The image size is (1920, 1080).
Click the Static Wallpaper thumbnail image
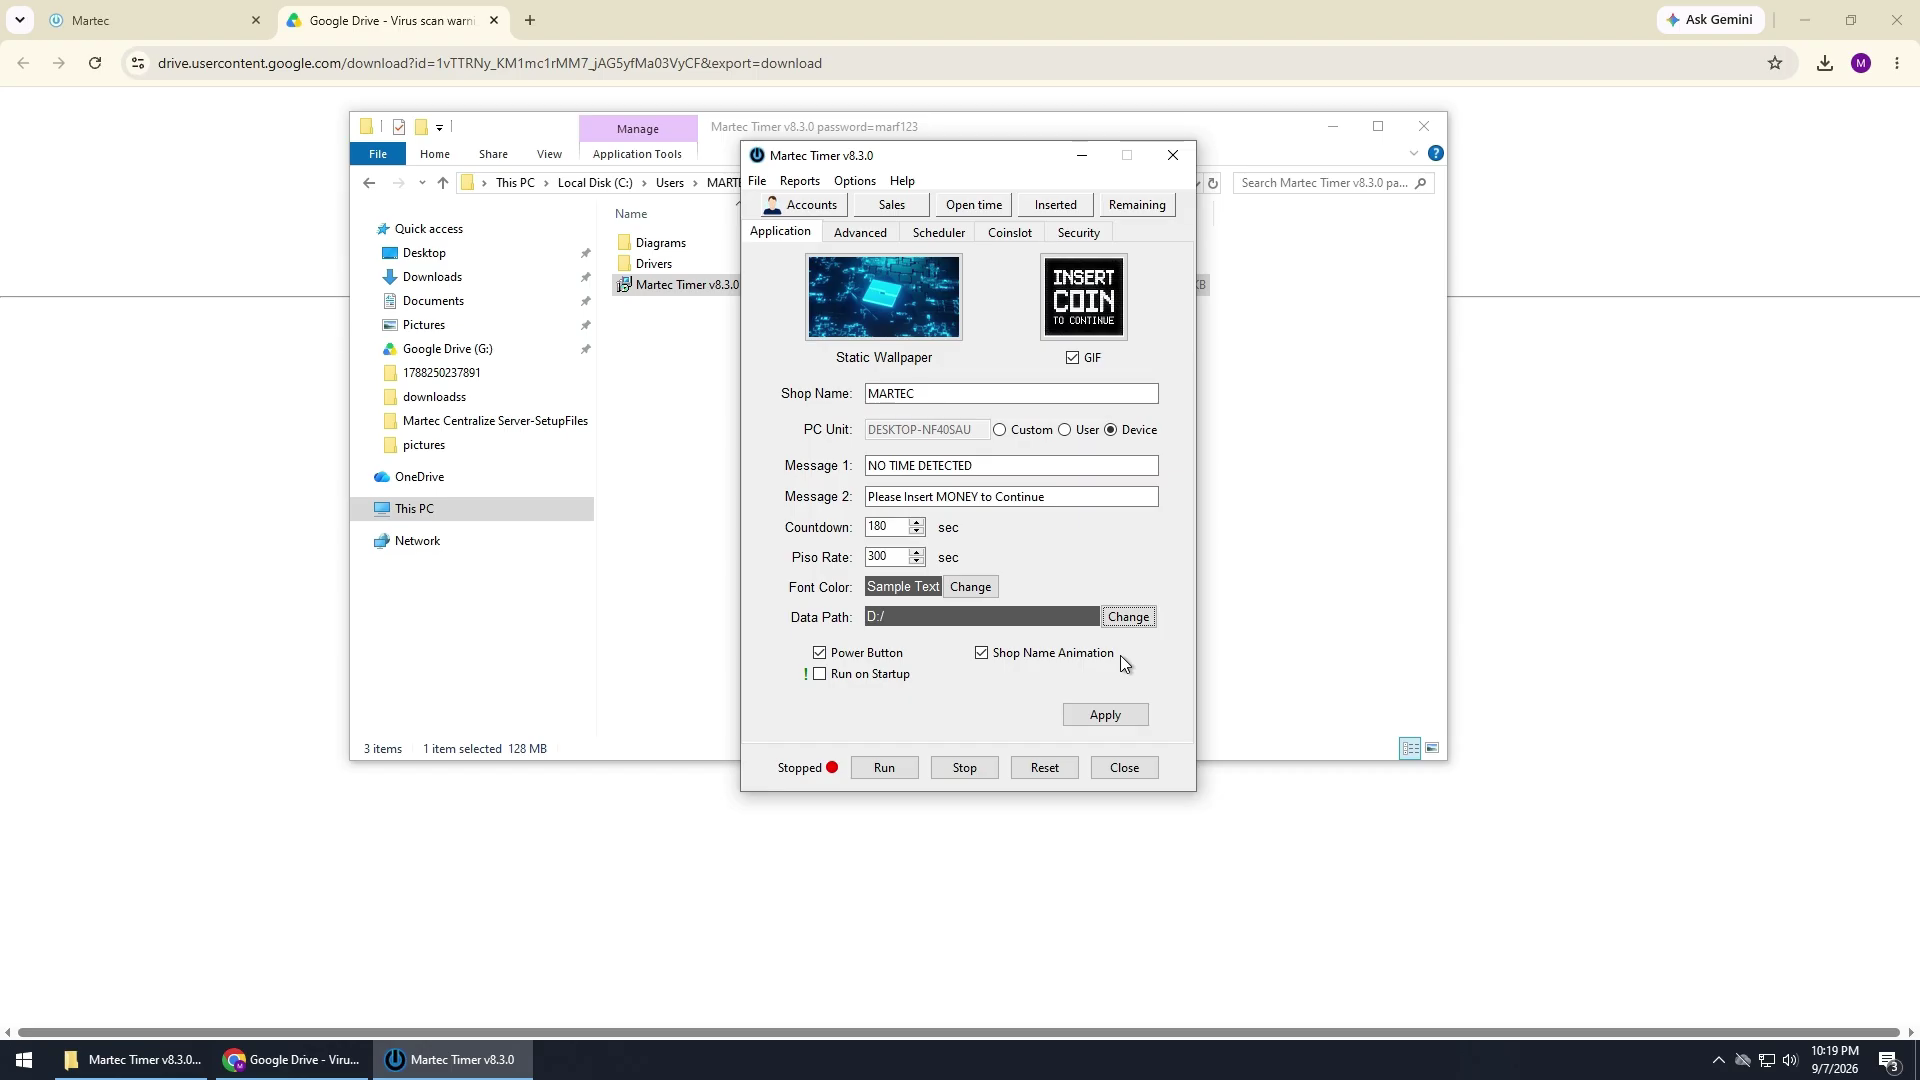[884, 297]
